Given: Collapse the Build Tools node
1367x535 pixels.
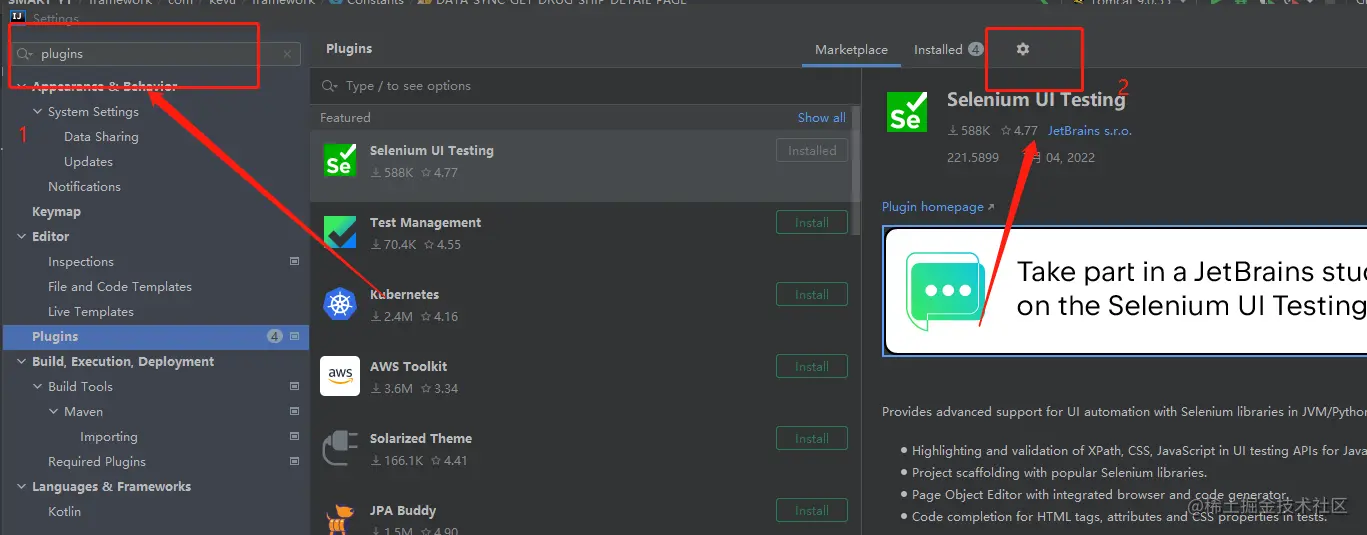Looking at the screenshot, I should pyautogui.click(x=38, y=387).
